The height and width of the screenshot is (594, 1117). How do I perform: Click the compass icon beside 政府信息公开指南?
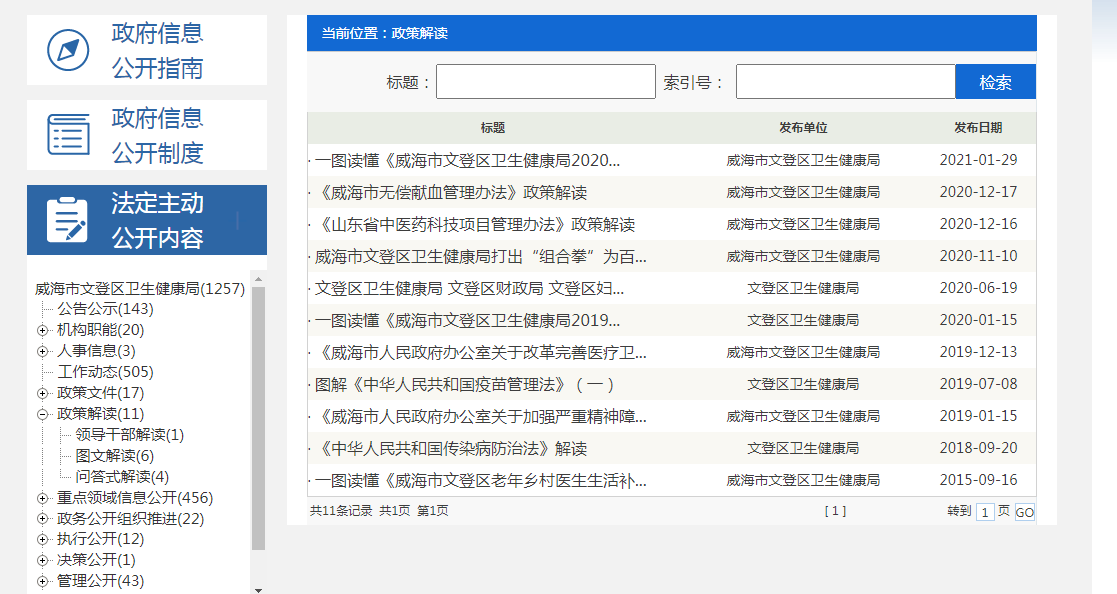pos(67,48)
